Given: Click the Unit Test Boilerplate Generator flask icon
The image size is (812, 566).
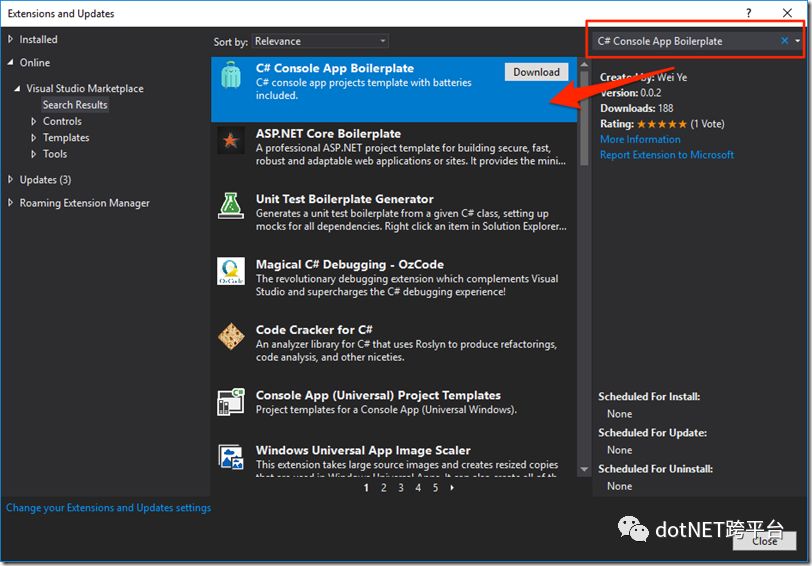Looking at the screenshot, I should click(x=230, y=206).
